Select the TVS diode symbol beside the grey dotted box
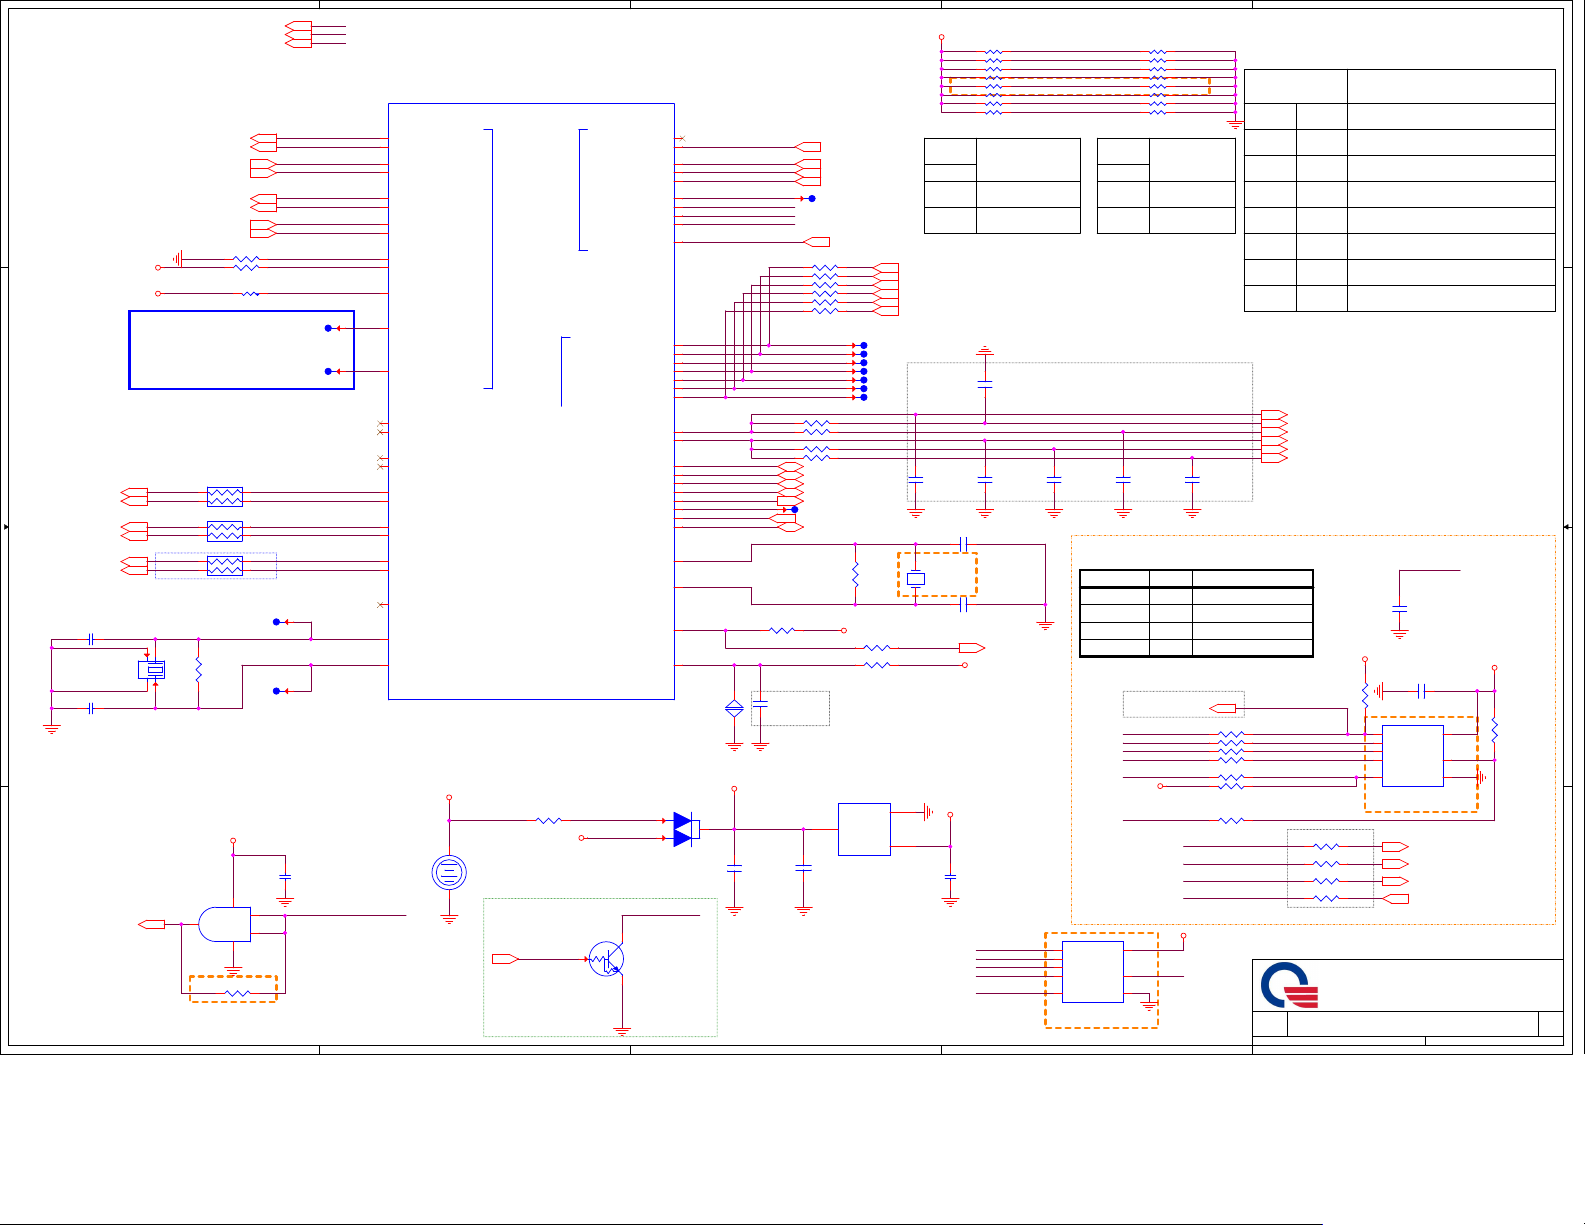Screen dimensions: 1585x1225 click(734, 708)
